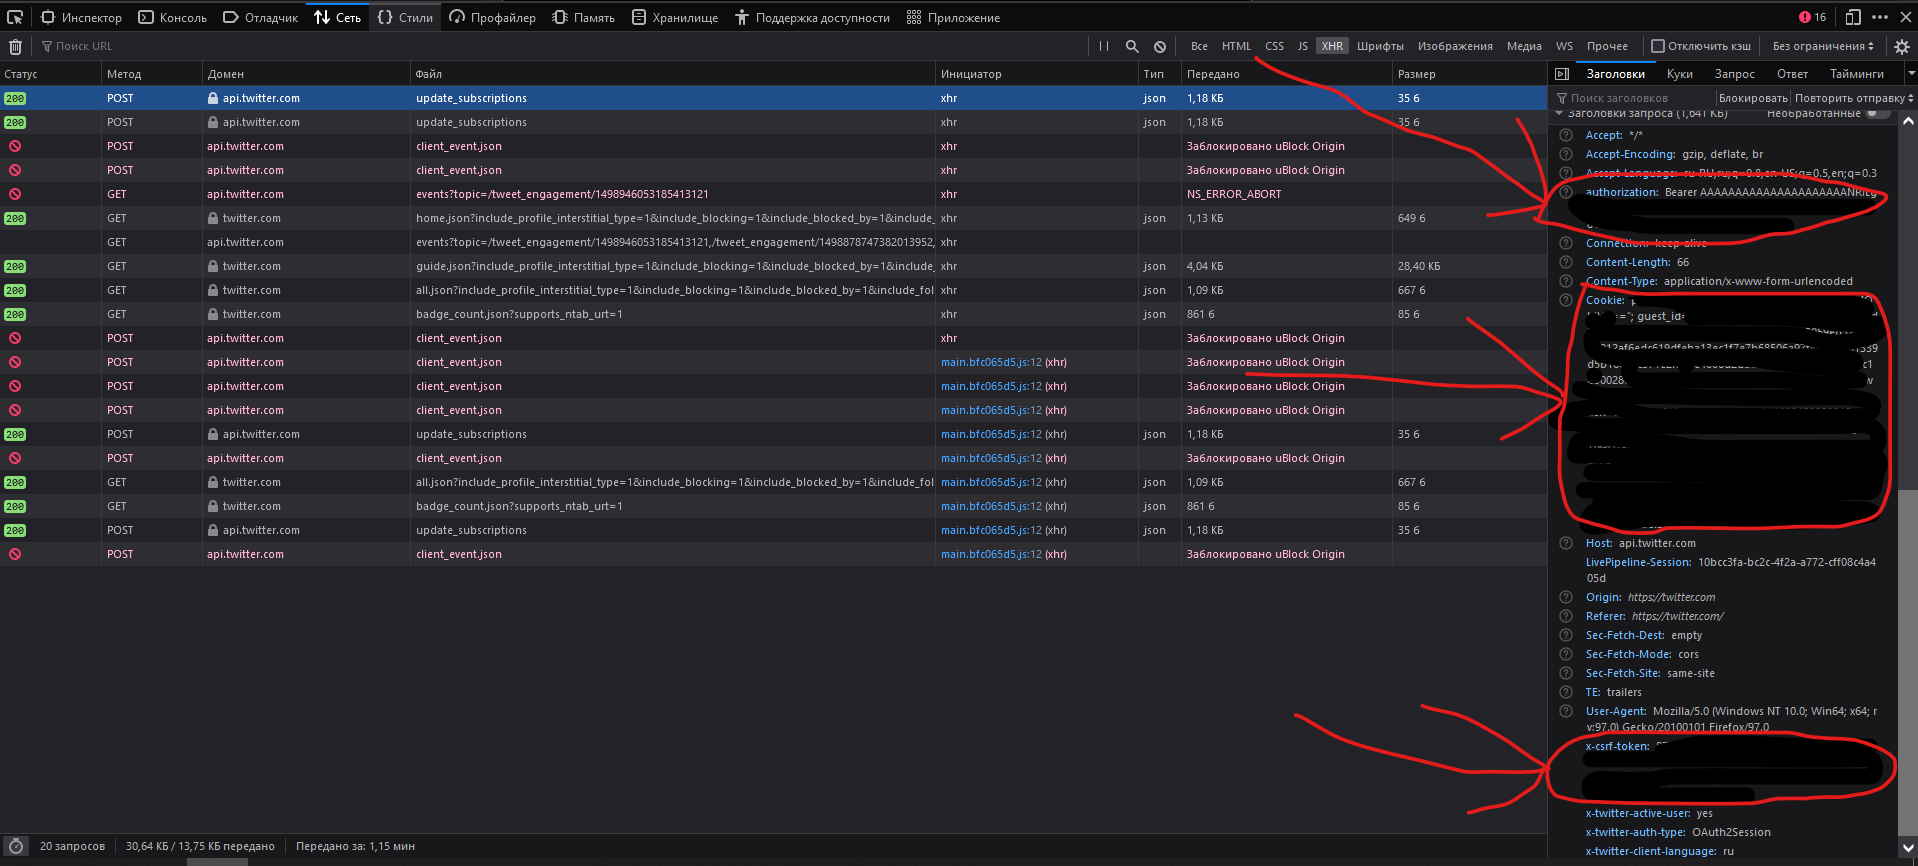This screenshot has width=1918, height=866.
Task: Enable the Отключить кэш checkbox
Action: pos(1658,46)
